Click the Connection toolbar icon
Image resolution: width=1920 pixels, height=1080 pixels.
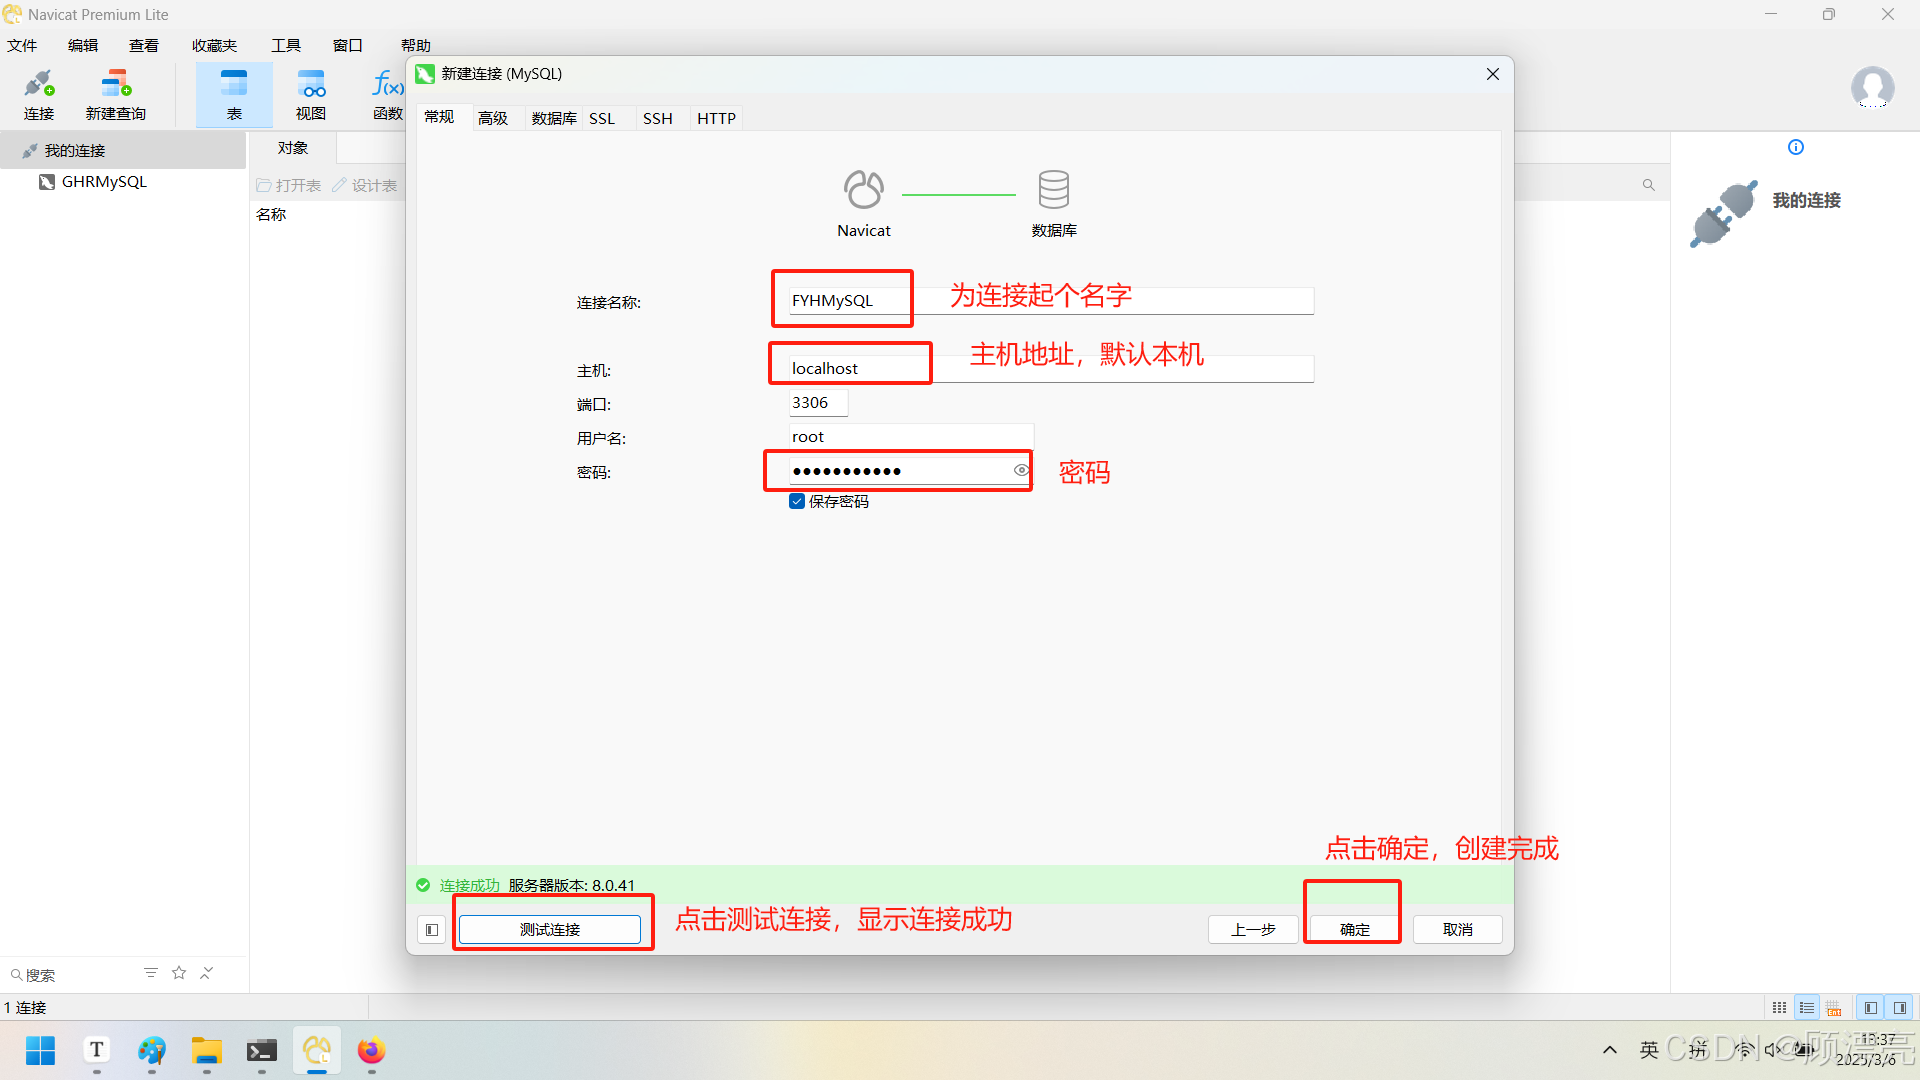[x=39, y=94]
